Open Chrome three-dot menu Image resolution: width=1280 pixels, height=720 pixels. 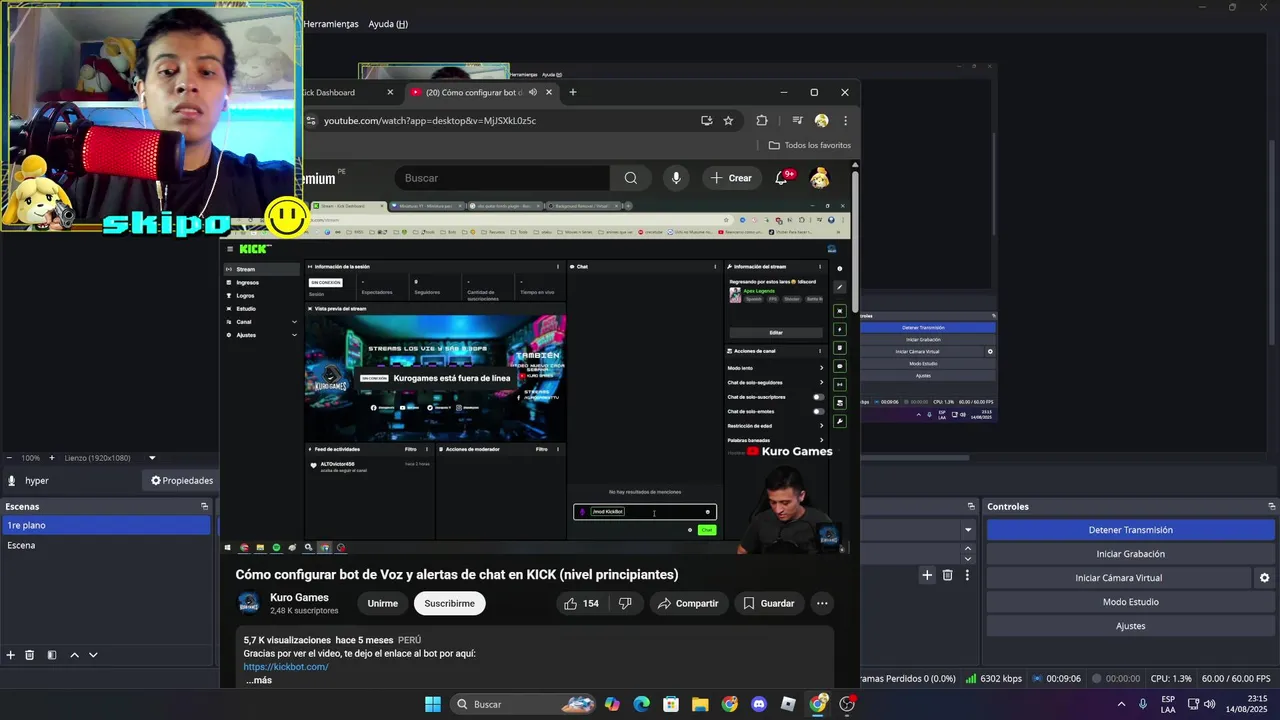[x=846, y=121]
